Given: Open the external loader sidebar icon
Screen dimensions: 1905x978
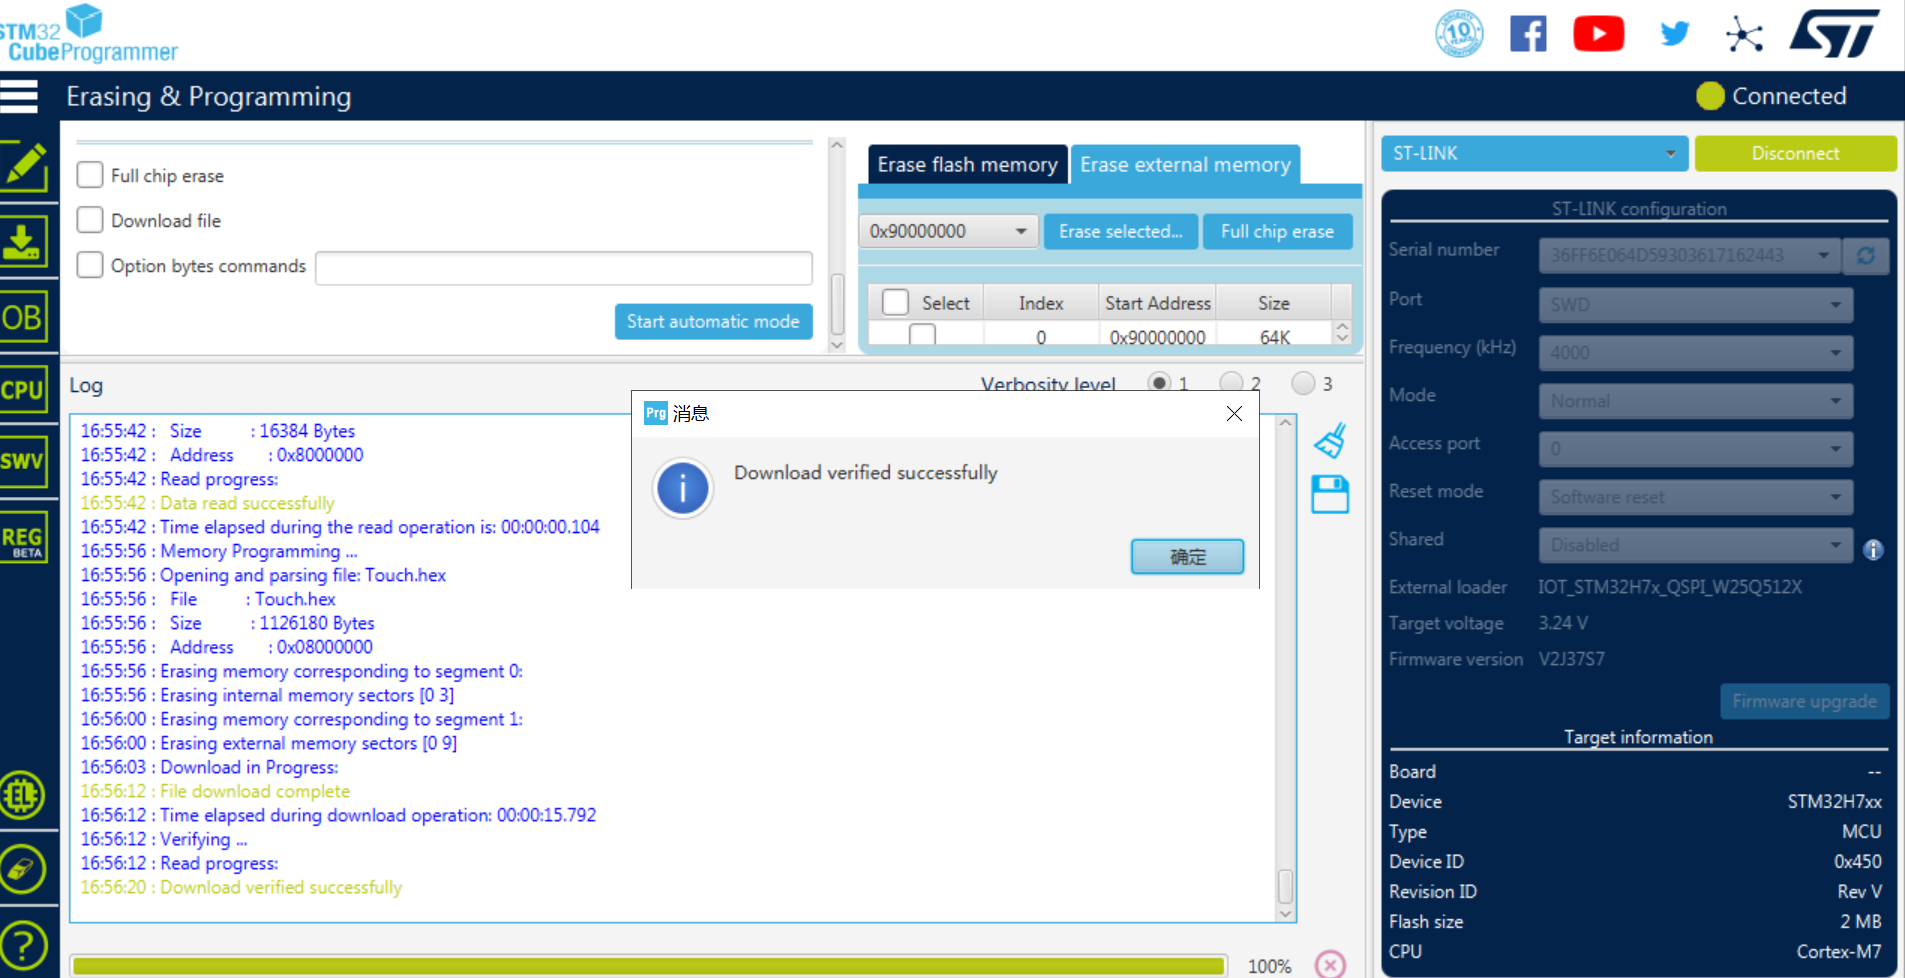Looking at the screenshot, I should pyautogui.click(x=23, y=869).
